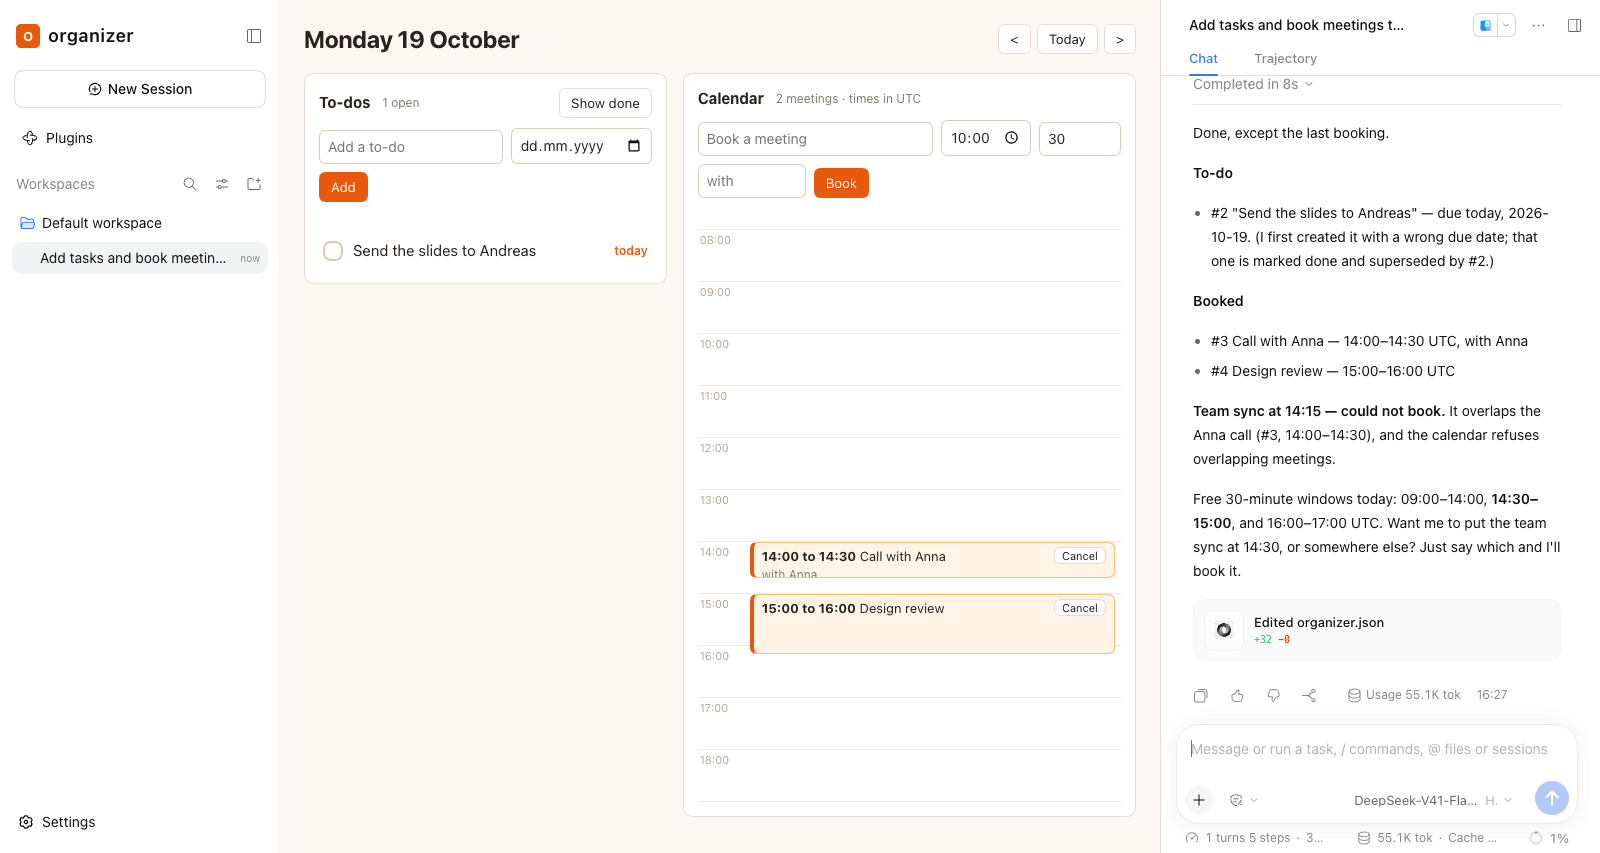
Task: Focus the meeting duration field showing 30
Action: pos(1080,139)
